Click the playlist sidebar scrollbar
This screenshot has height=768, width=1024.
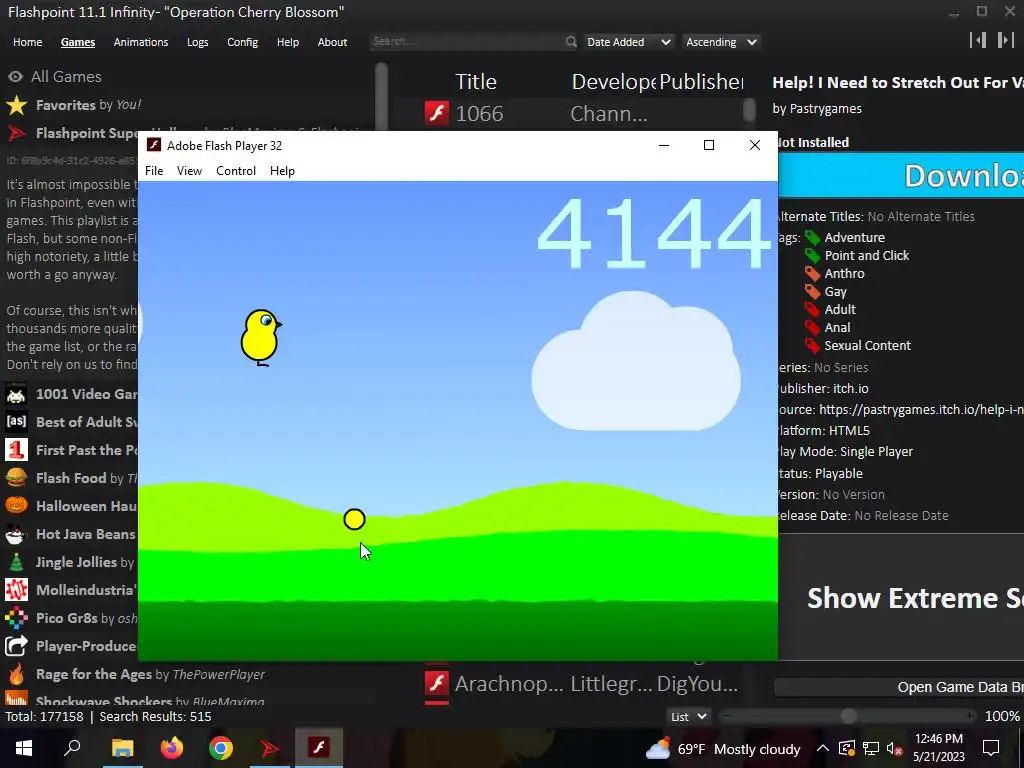(382, 95)
